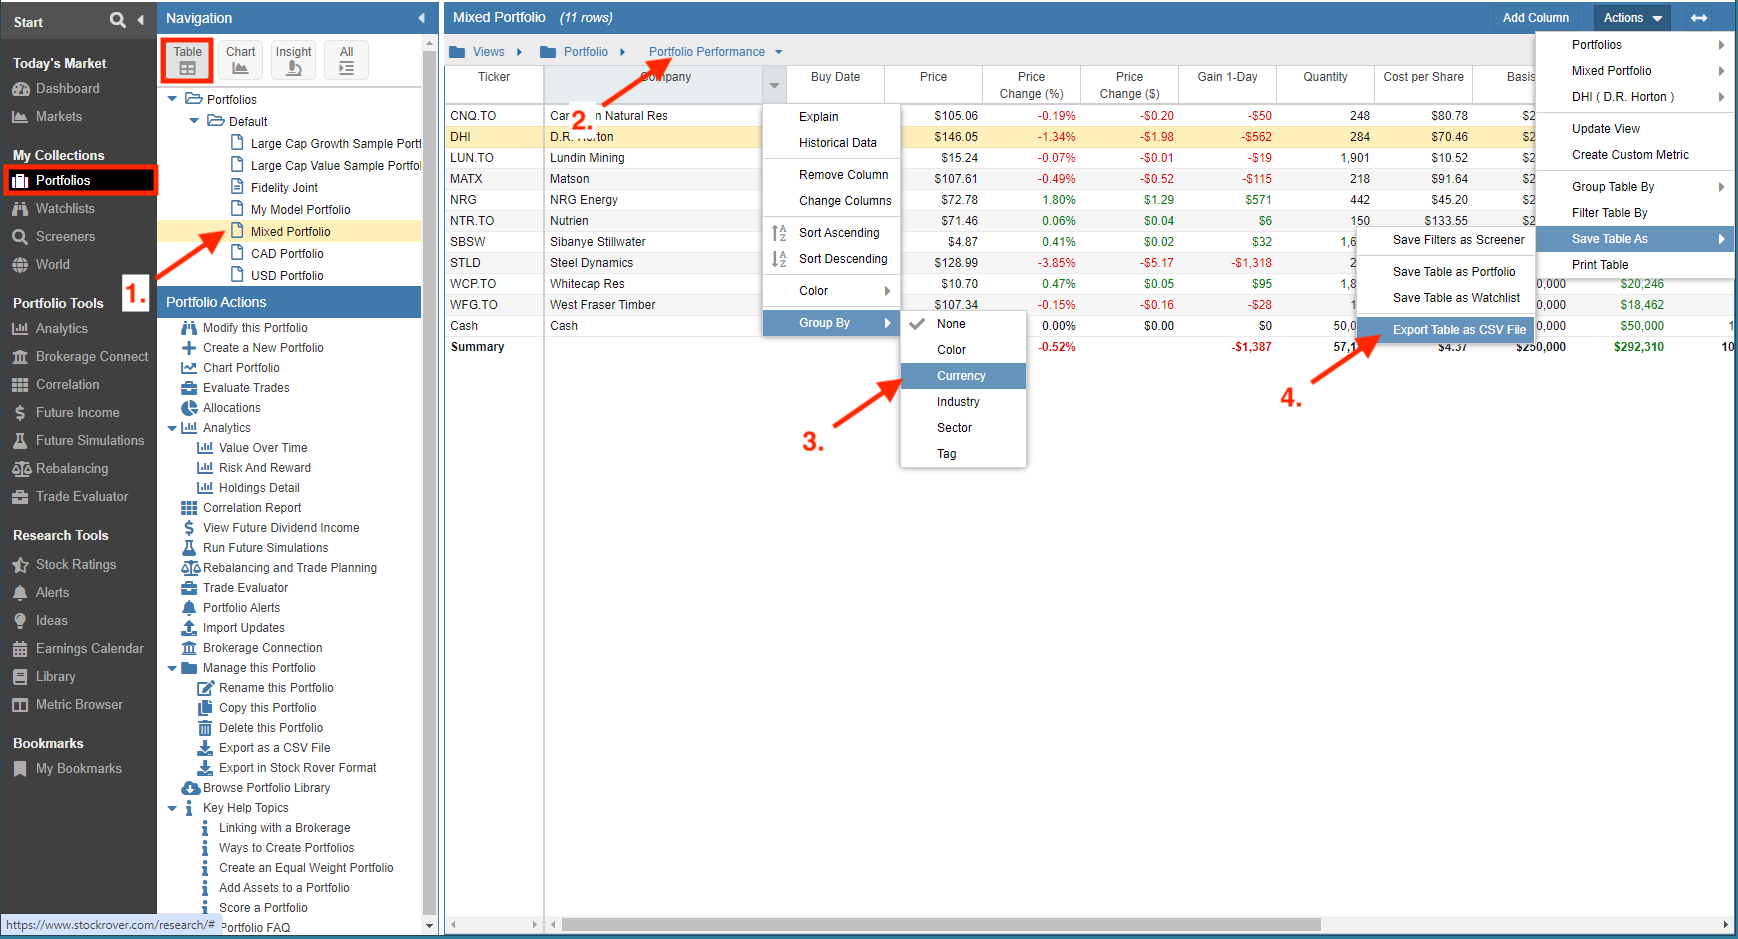Choose Sort Ascending in column menu
The image size is (1738, 939).
(x=831, y=233)
